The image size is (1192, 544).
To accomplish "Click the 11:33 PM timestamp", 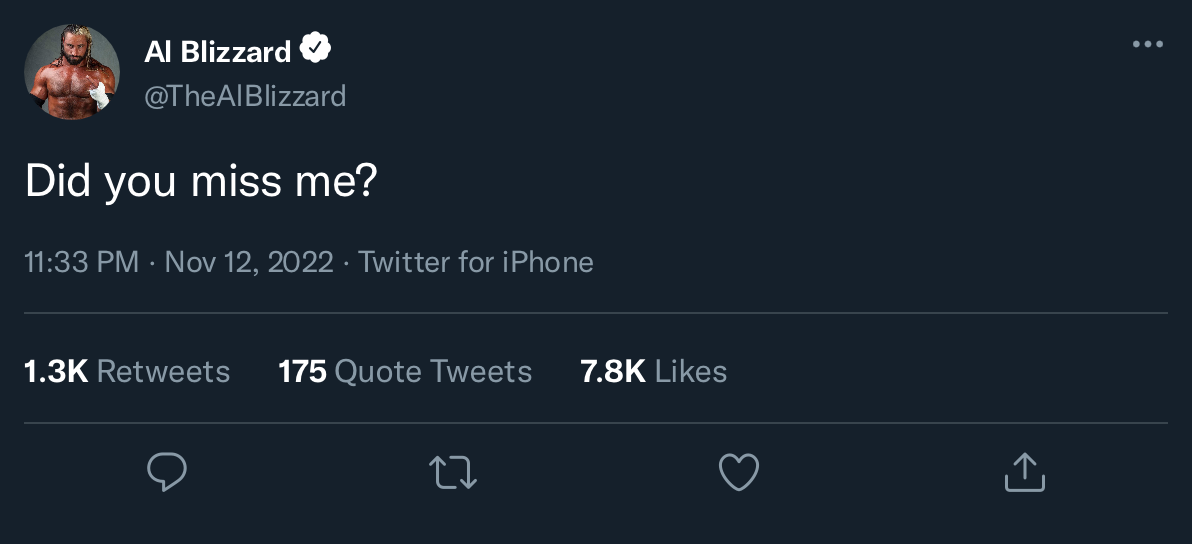I will [x=82, y=262].
